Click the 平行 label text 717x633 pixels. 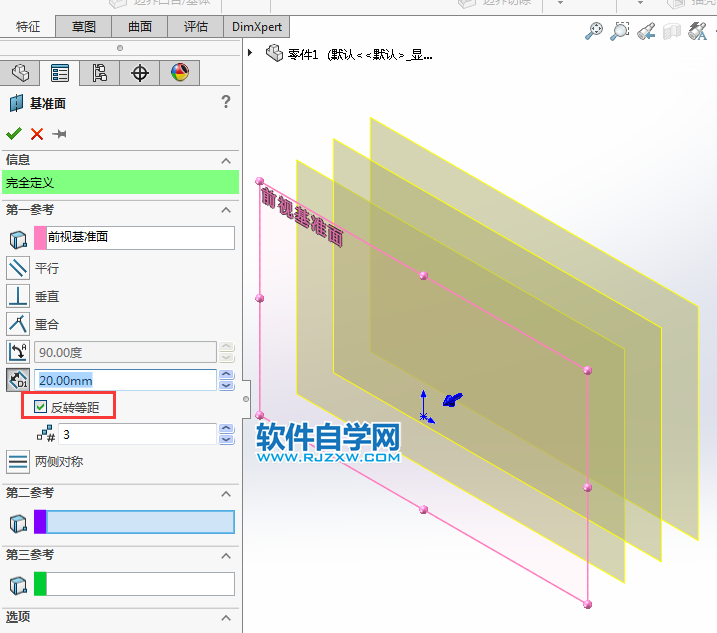click(x=47, y=268)
